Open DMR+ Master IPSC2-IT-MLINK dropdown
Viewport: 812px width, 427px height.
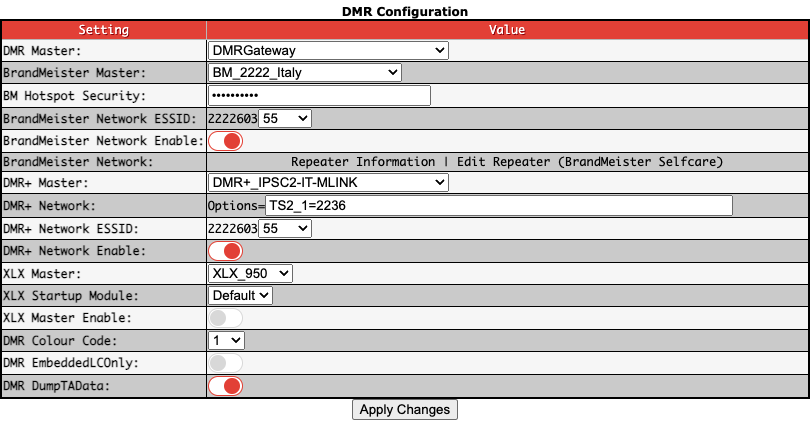(328, 183)
